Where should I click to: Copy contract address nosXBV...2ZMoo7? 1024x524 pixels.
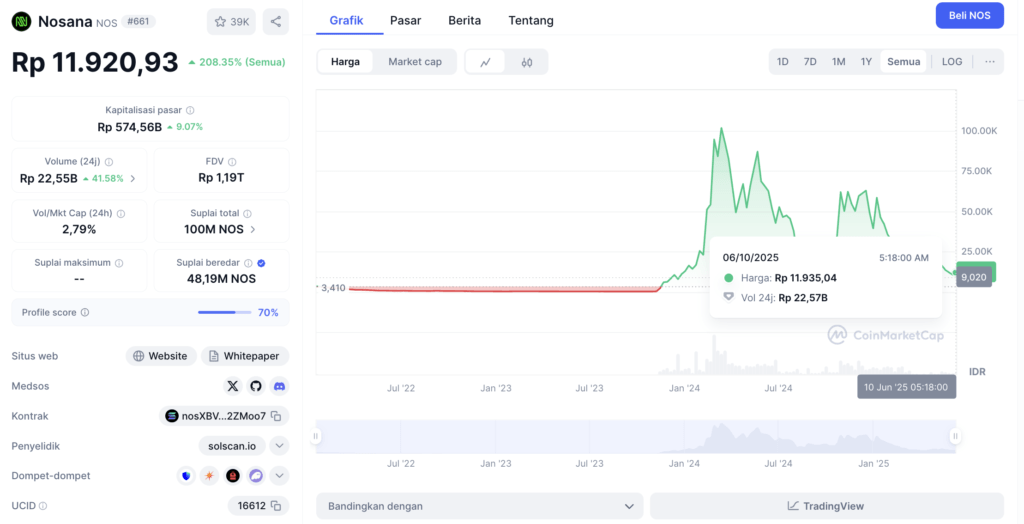click(276, 416)
